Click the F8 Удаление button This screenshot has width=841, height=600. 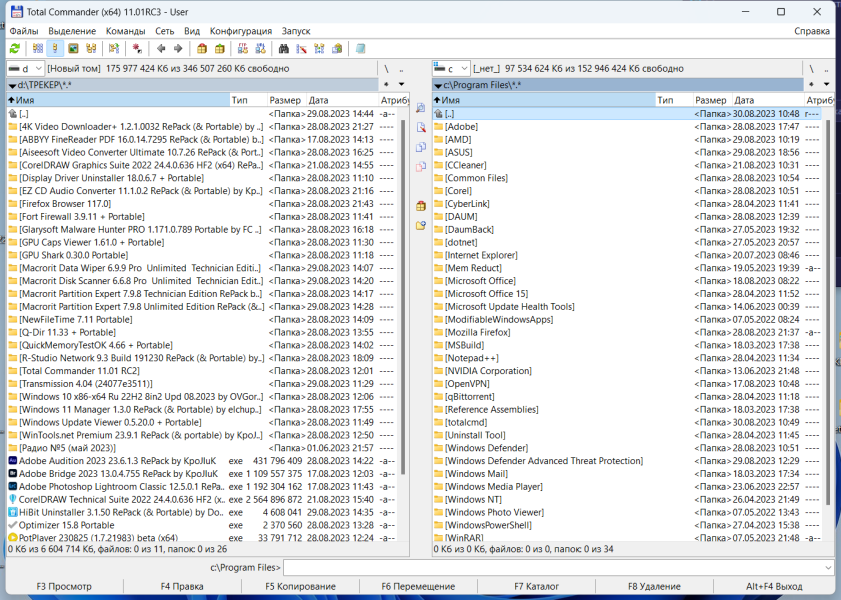654,587
